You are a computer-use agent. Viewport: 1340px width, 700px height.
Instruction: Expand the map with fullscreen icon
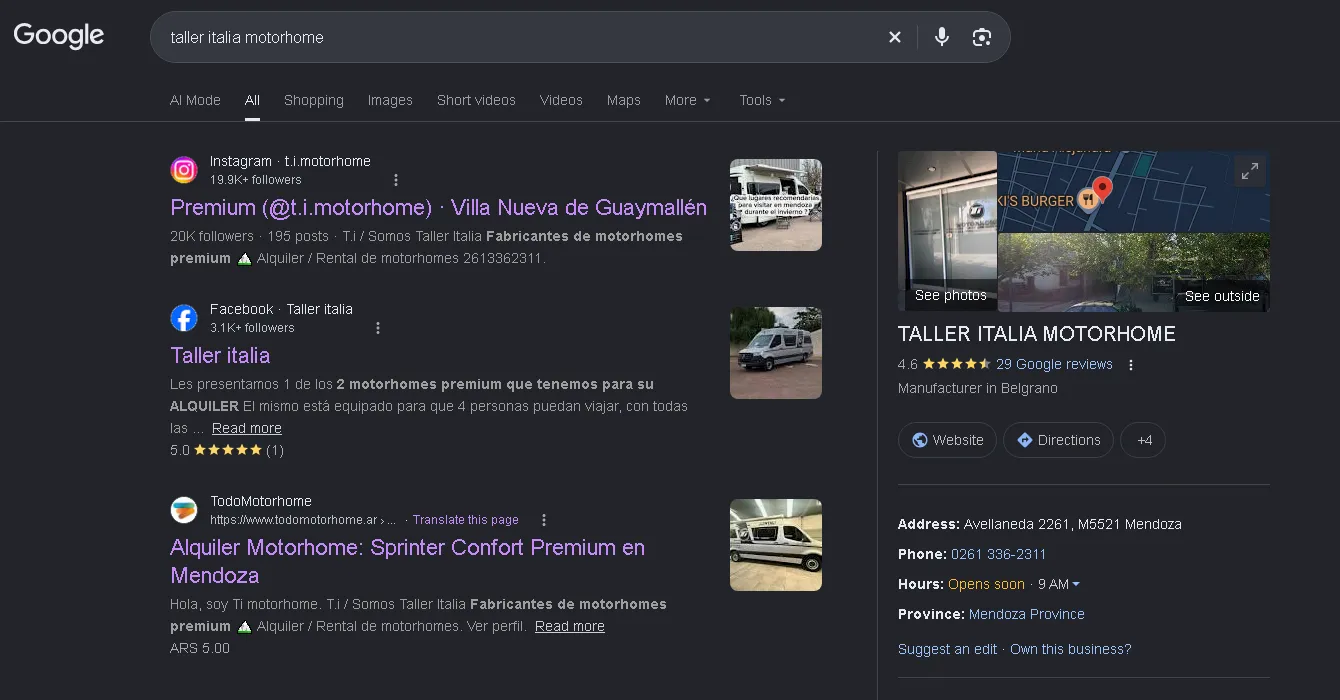[1250, 172]
